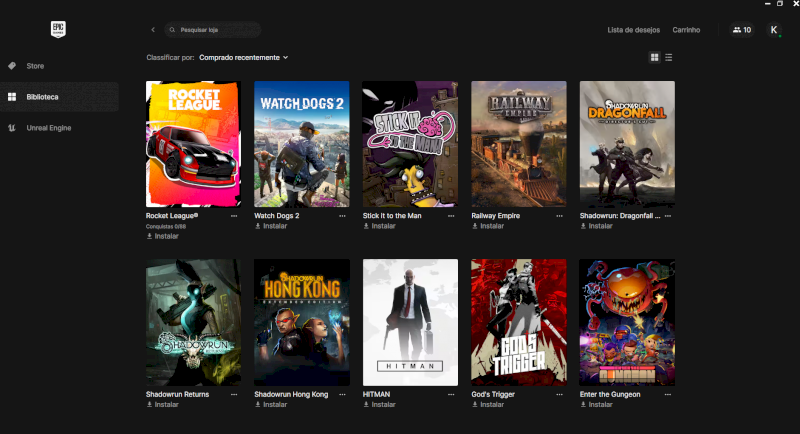This screenshot has height=434, width=800.
Task: Select the Enter the Gungeon cover art
Action: tap(627, 322)
